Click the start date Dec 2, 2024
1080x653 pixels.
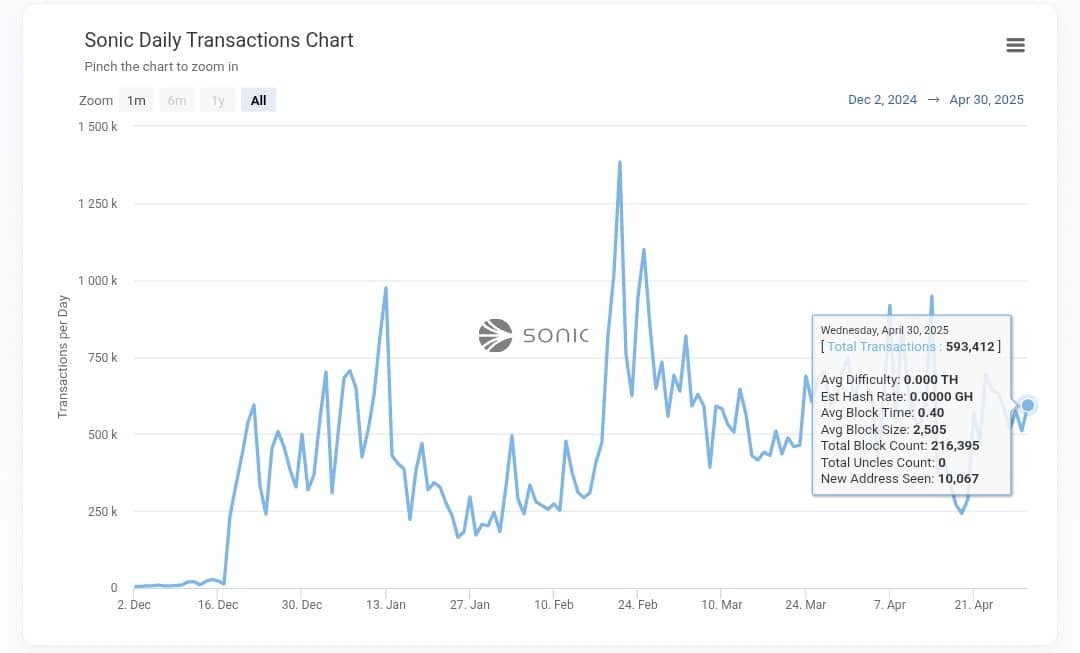pyautogui.click(x=882, y=99)
